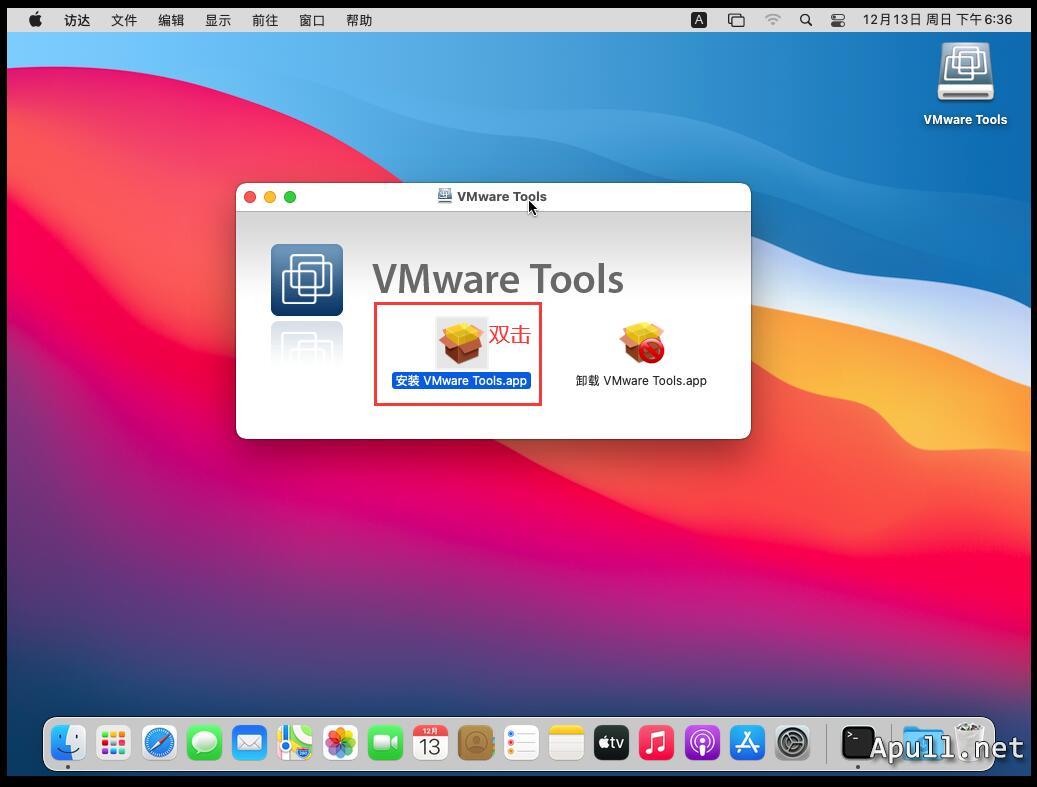Open Contacts from the Dock

476,743
